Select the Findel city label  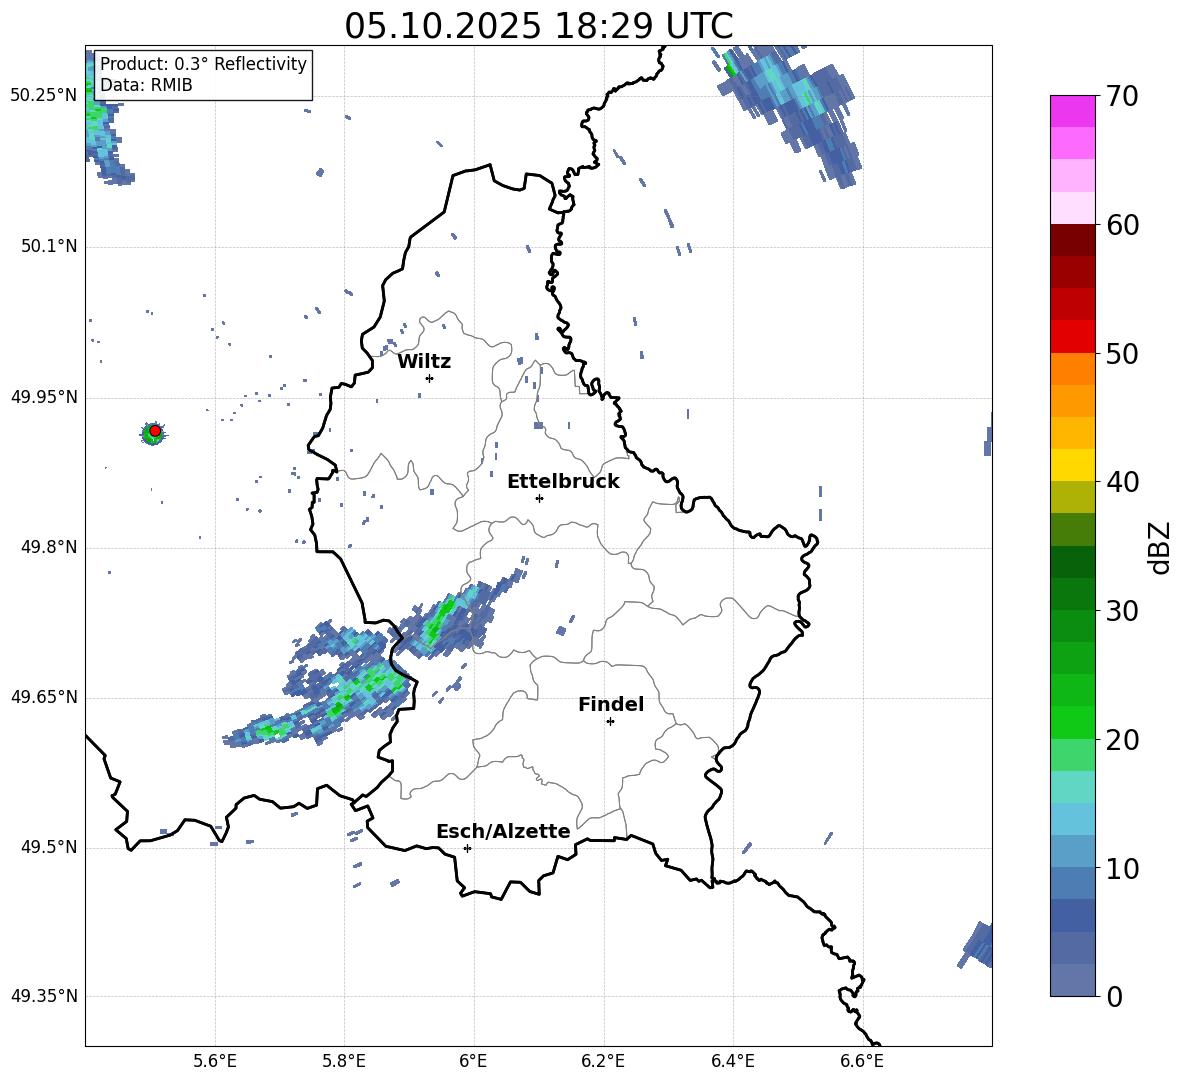611,704
